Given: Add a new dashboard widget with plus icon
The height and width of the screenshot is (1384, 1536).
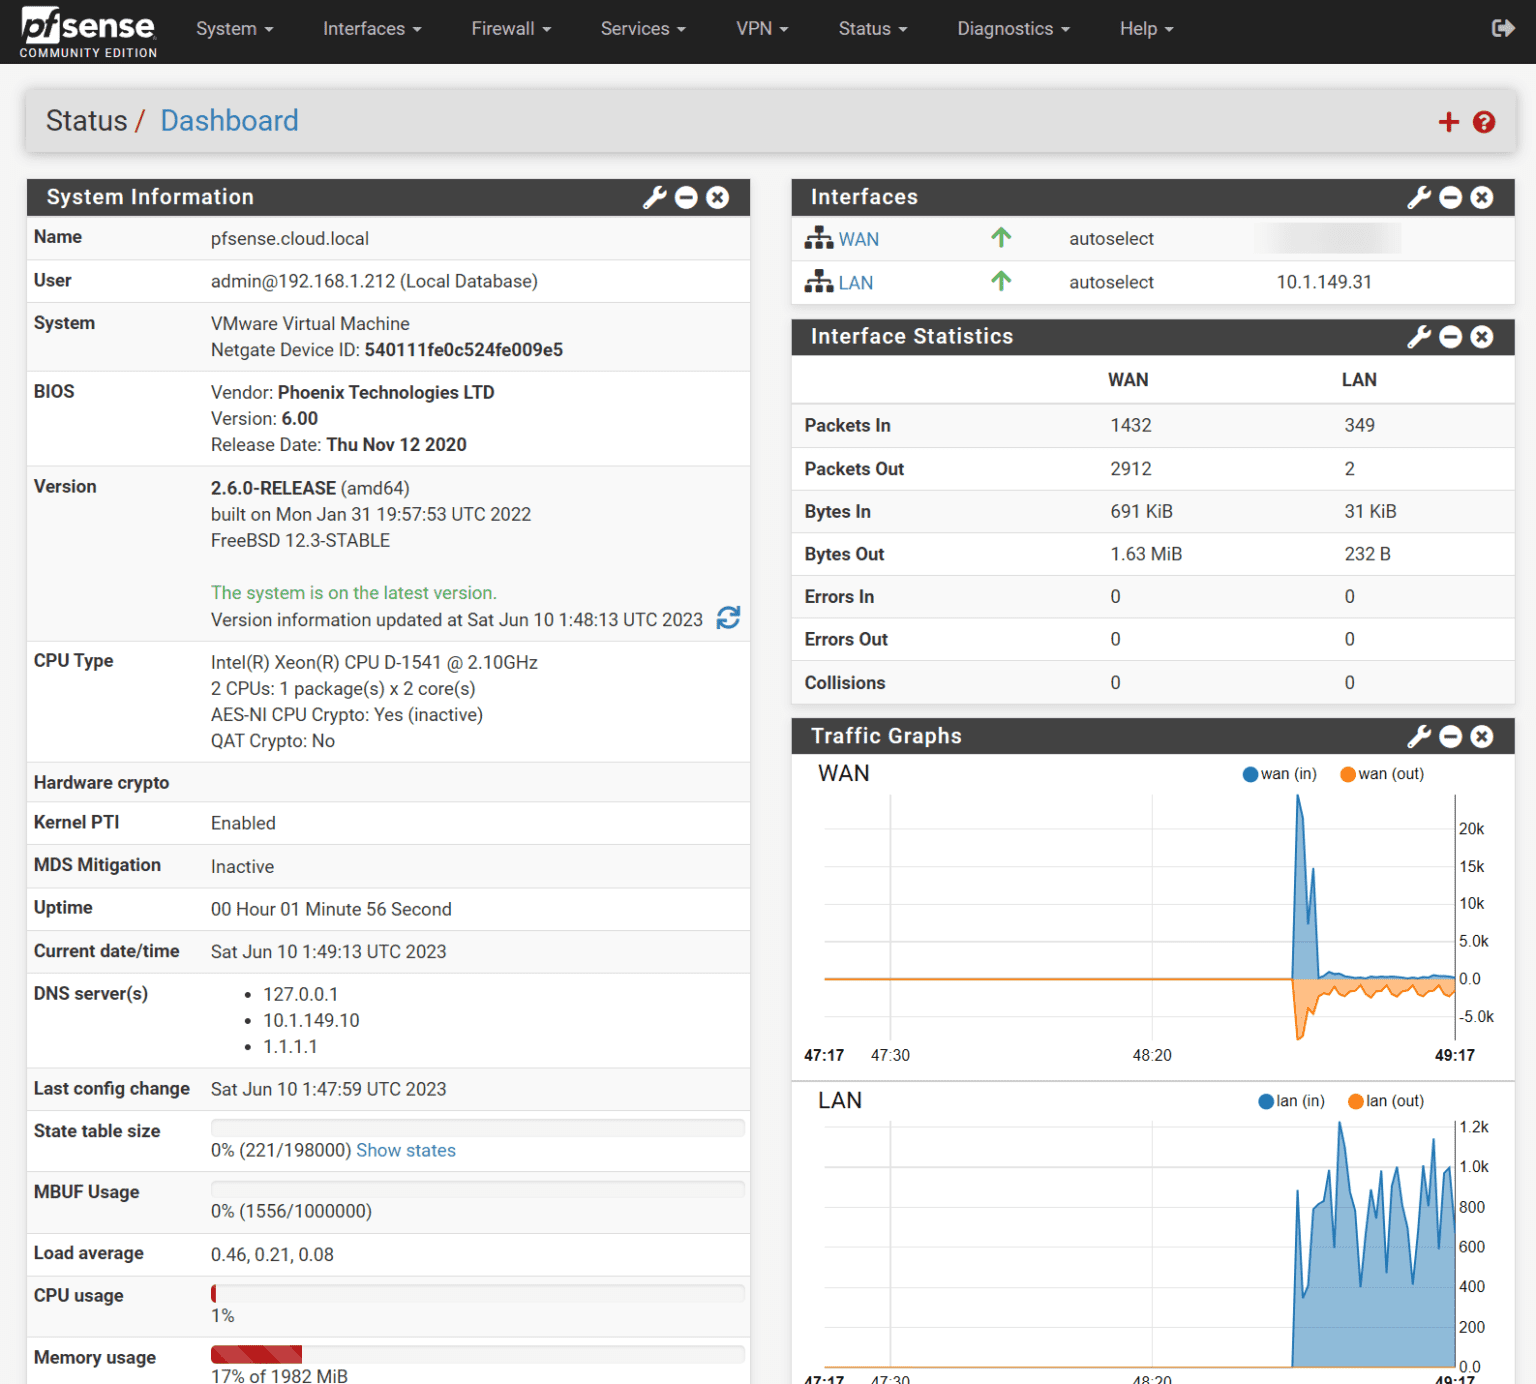Looking at the screenshot, I should [1448, 121].
